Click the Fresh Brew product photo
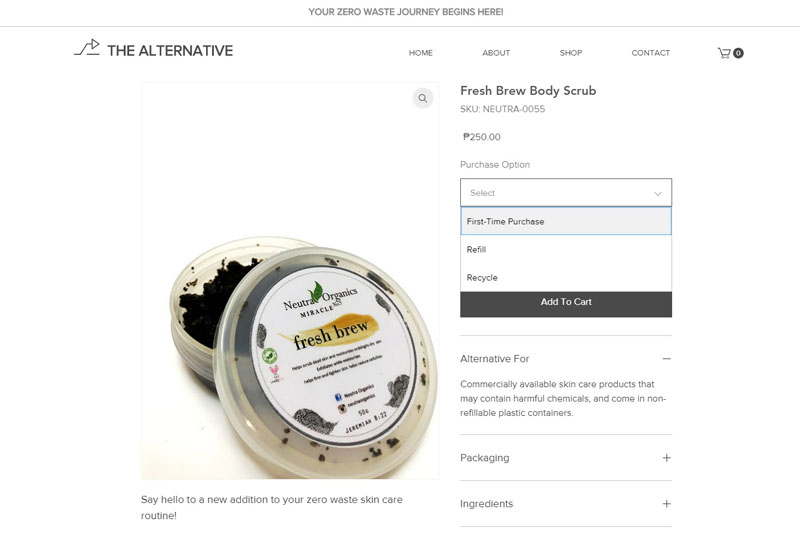The height and width of the screenshot is (534, 800). click(x=290, y=281)
